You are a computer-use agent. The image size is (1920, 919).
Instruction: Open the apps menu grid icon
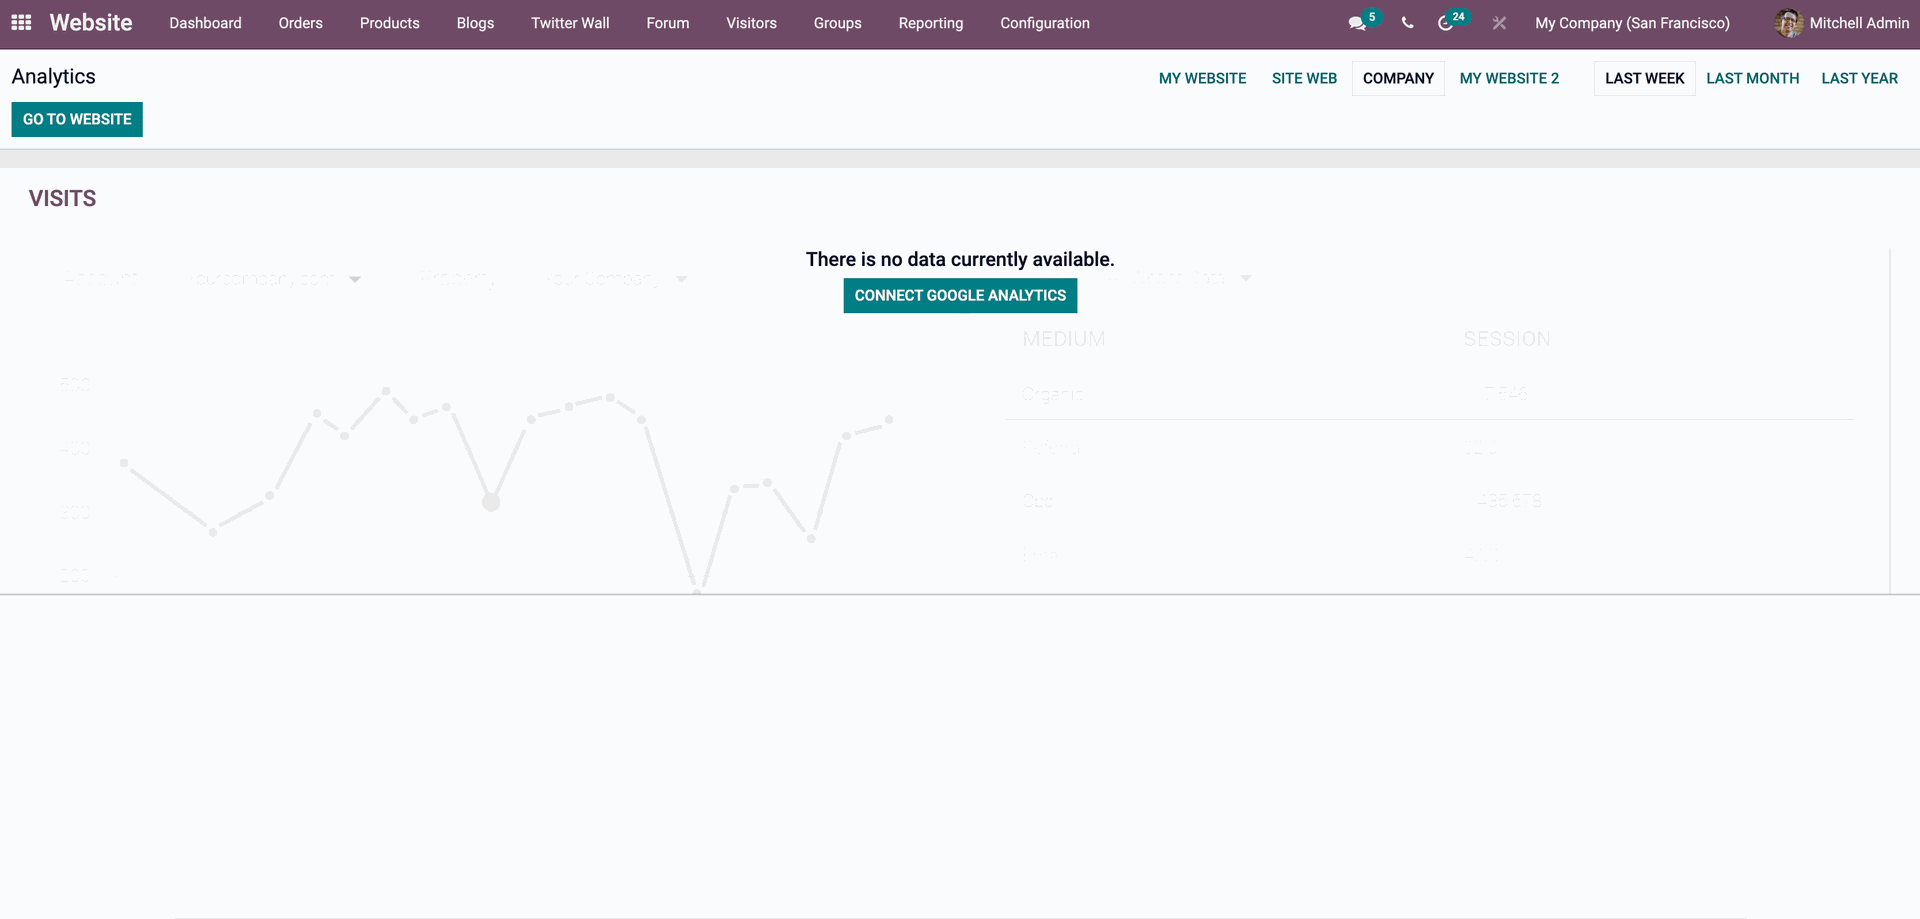click(20, 22)
